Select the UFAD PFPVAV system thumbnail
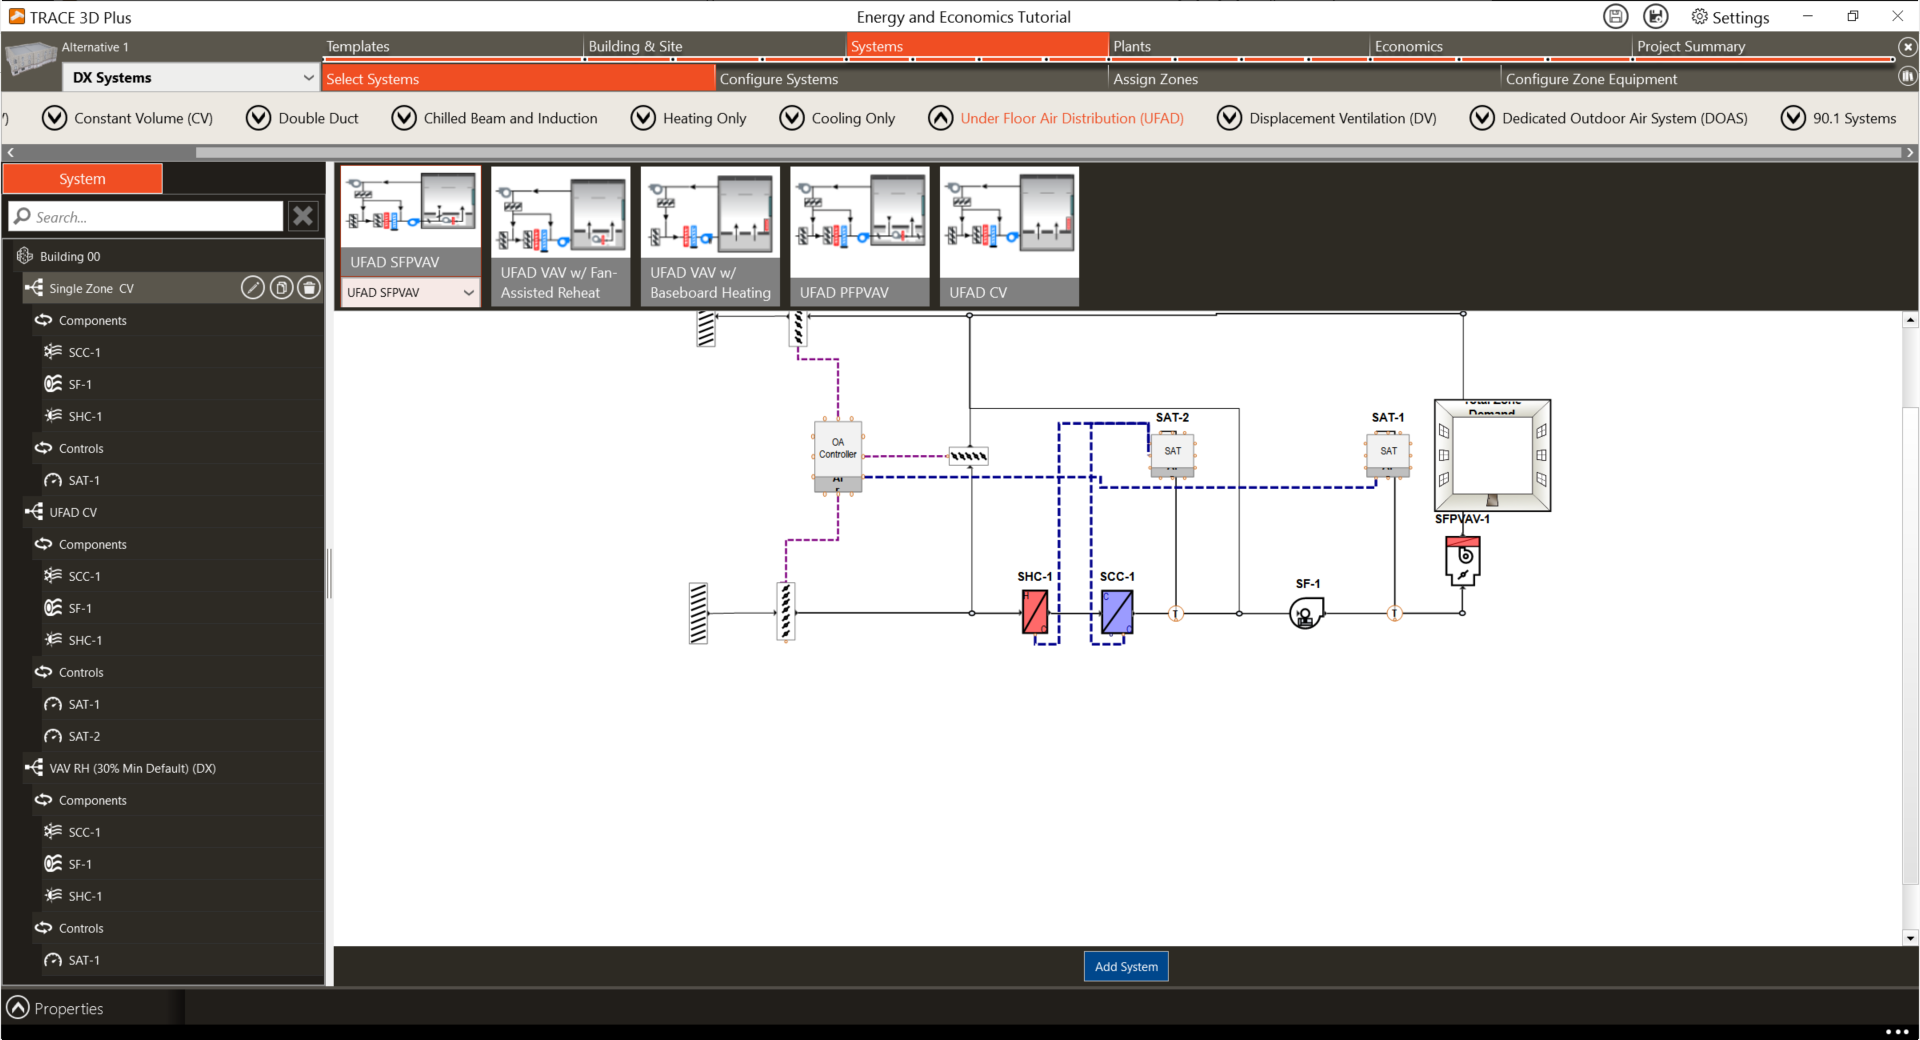The image size is (1920, 1040). coord(859,225)
